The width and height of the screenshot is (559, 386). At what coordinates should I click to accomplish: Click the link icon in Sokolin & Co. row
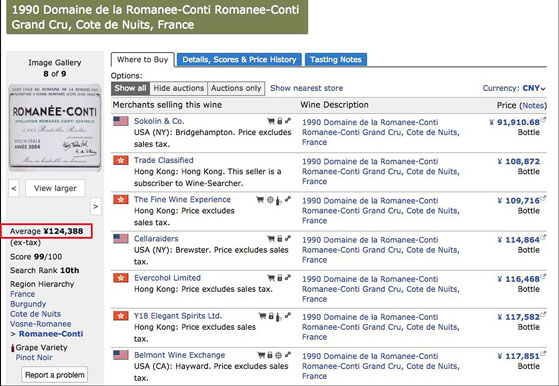click(288, 121)
